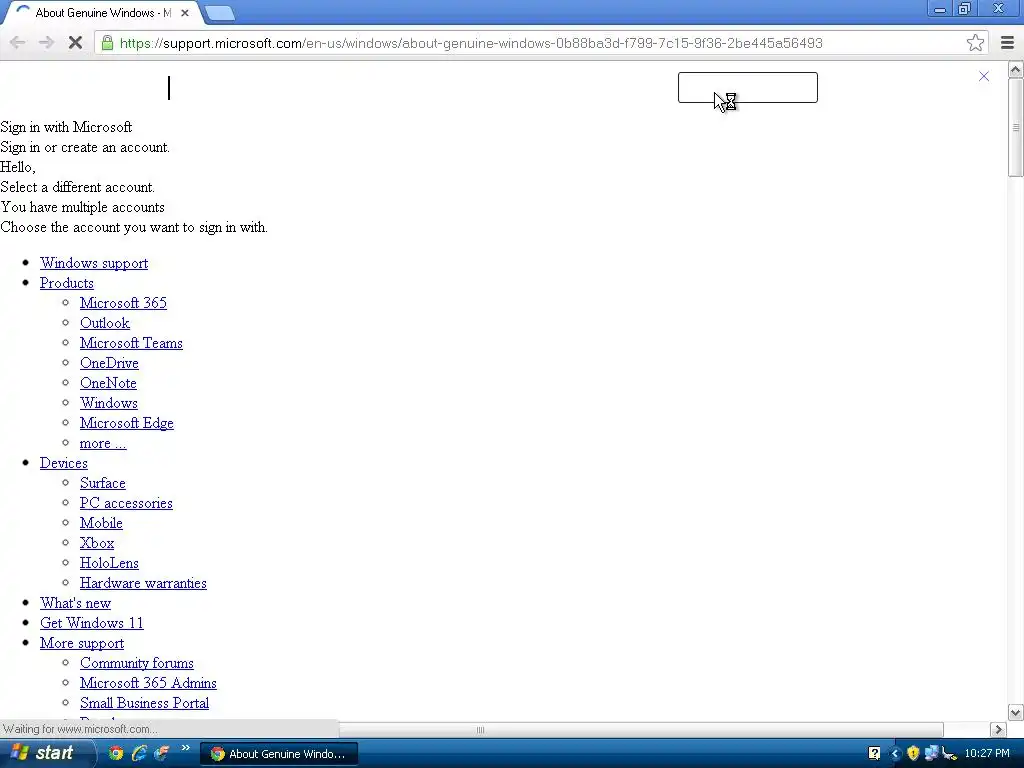This screenshot has width=1024, height=768.
Task: Click the About Genuine Windows taskbar button
Action: click(x=278, y=754)
